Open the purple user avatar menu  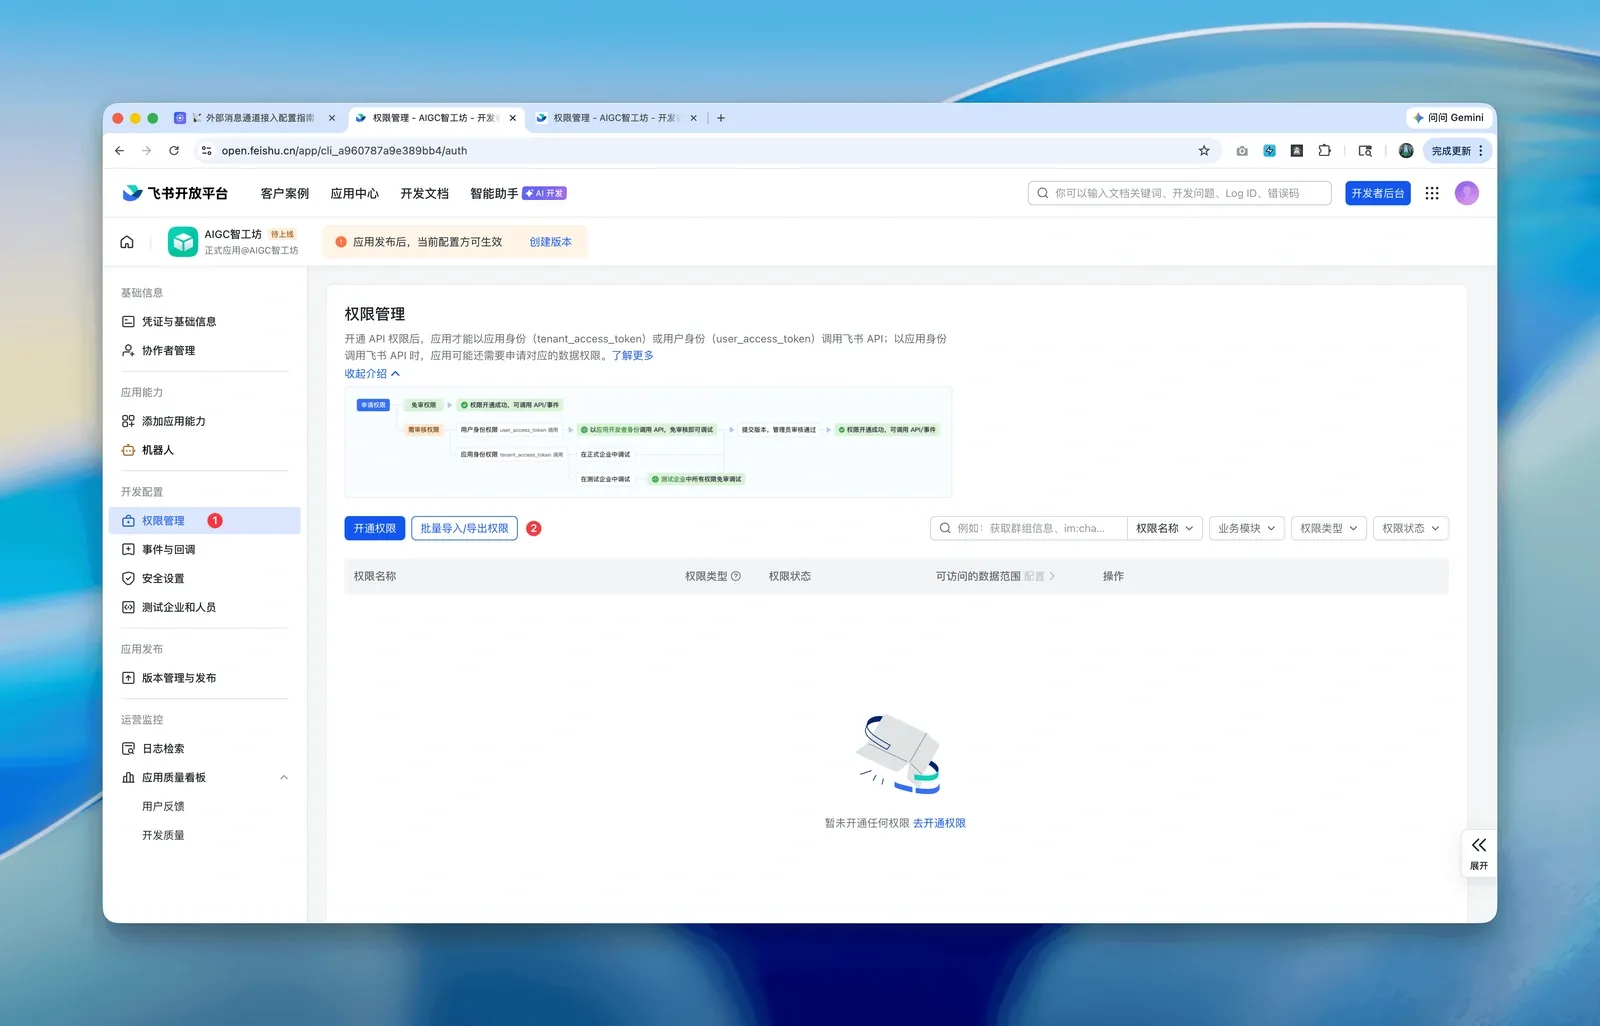[x=1467, y=193]
